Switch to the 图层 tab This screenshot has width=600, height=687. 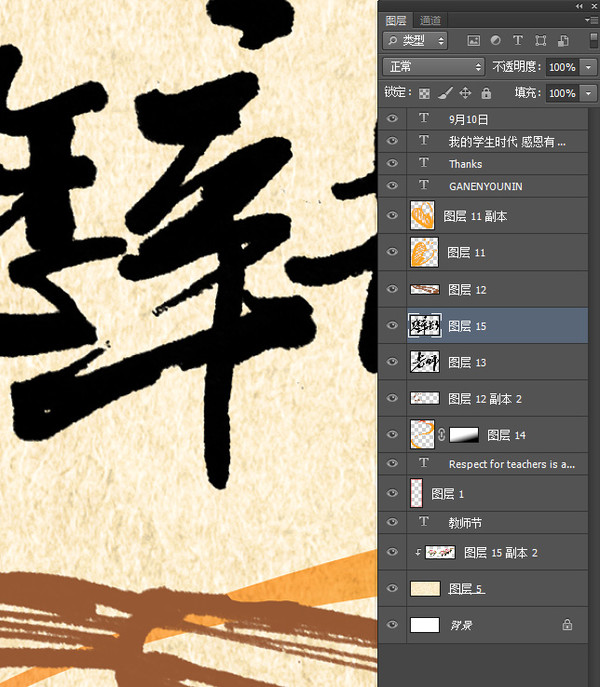pos(396,20)
